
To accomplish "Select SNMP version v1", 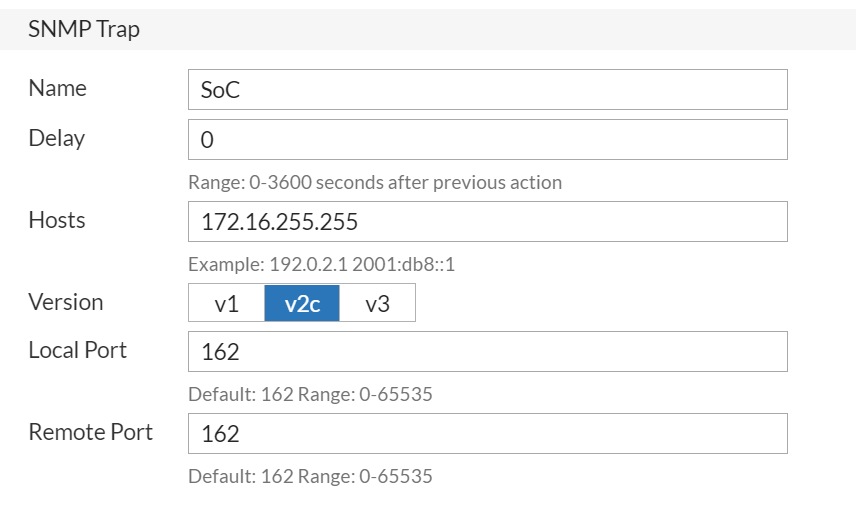I will click(x=227, y=304).
